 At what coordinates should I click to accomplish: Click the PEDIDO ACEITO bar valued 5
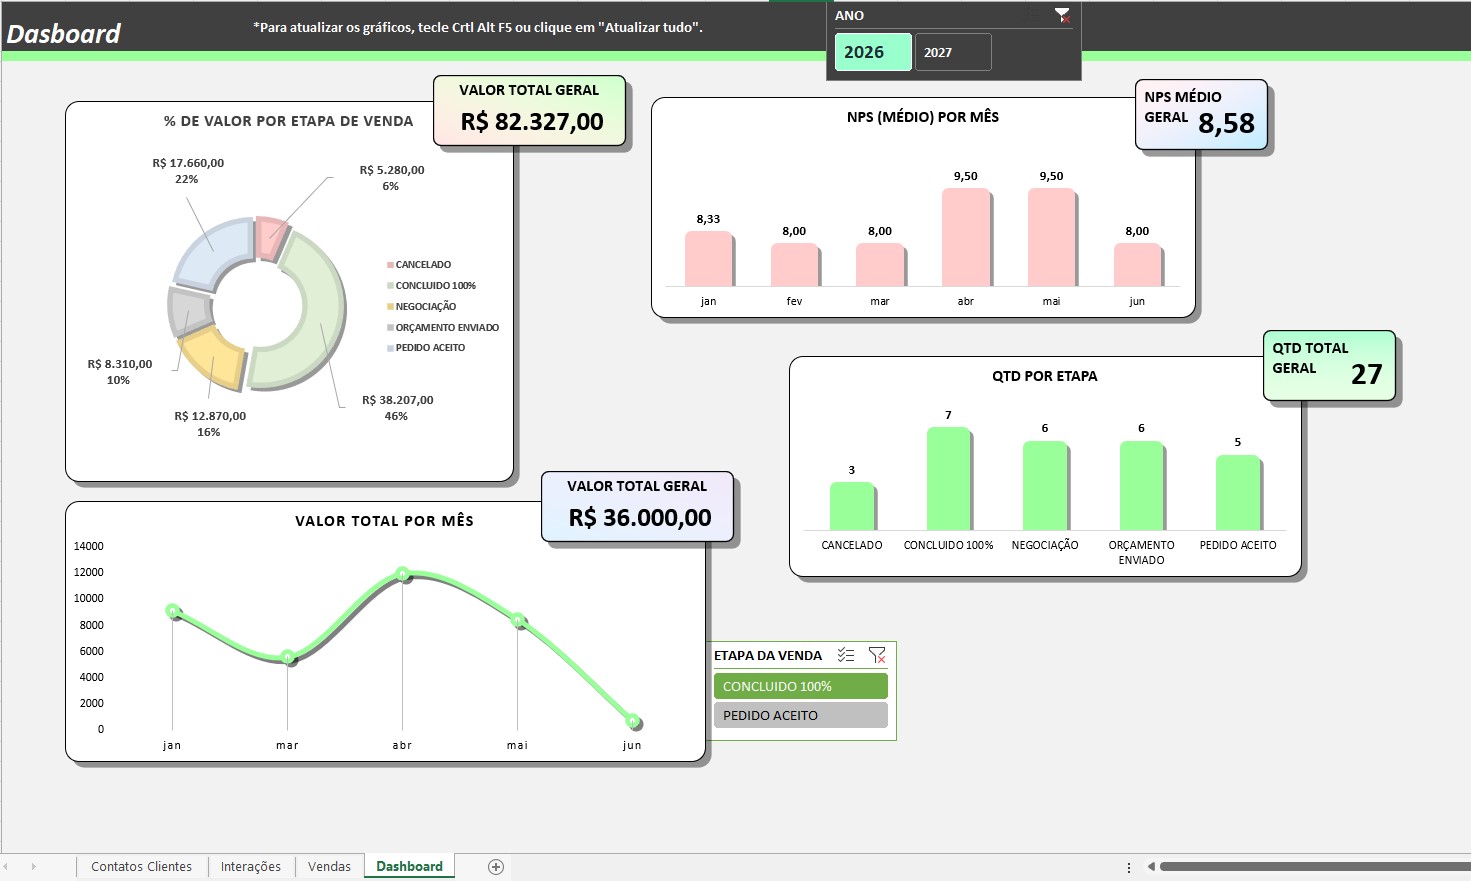coord(1239,493)
